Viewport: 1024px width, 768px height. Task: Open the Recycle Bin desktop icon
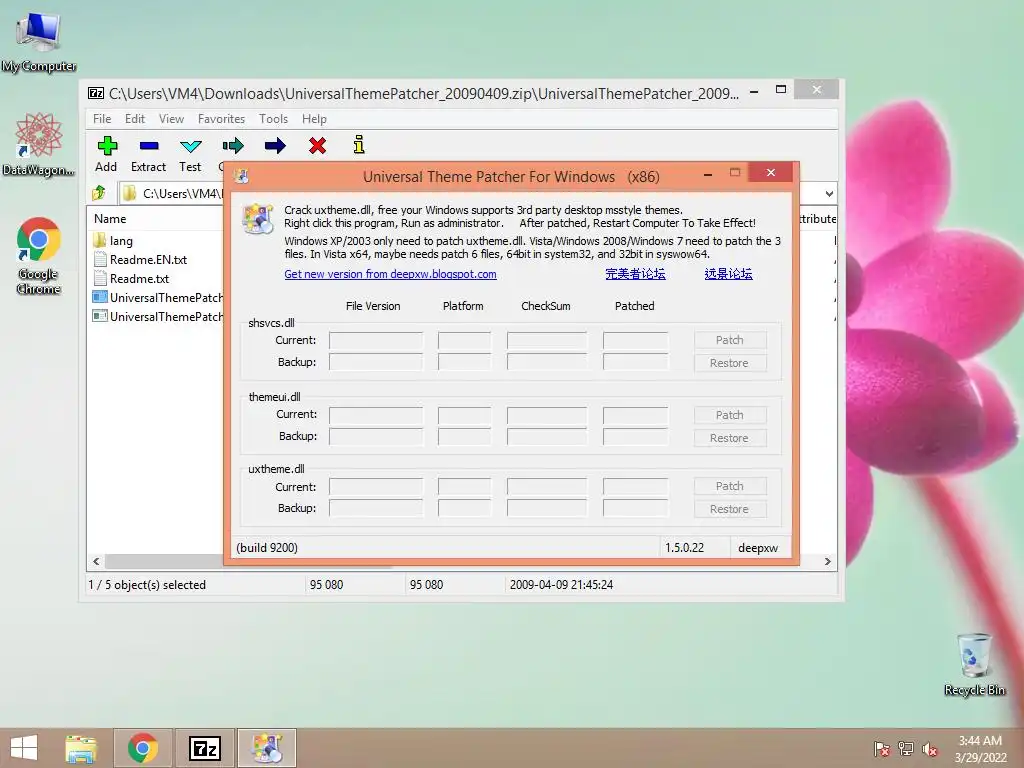click(974, 665)
